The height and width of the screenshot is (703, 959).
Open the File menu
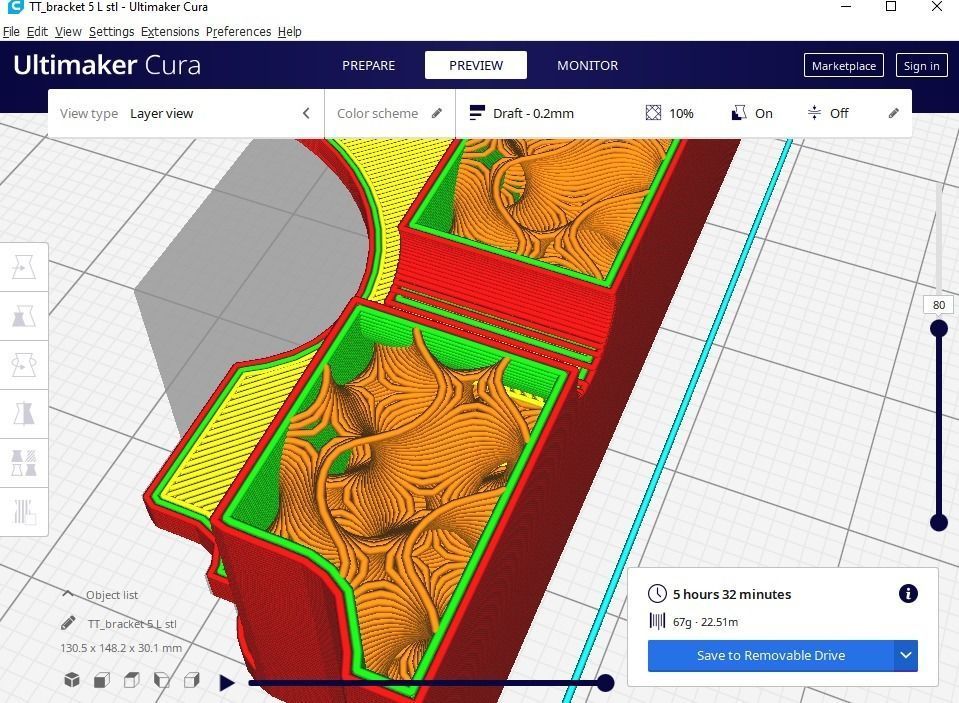pyautogui.click(x=11, y=31)
